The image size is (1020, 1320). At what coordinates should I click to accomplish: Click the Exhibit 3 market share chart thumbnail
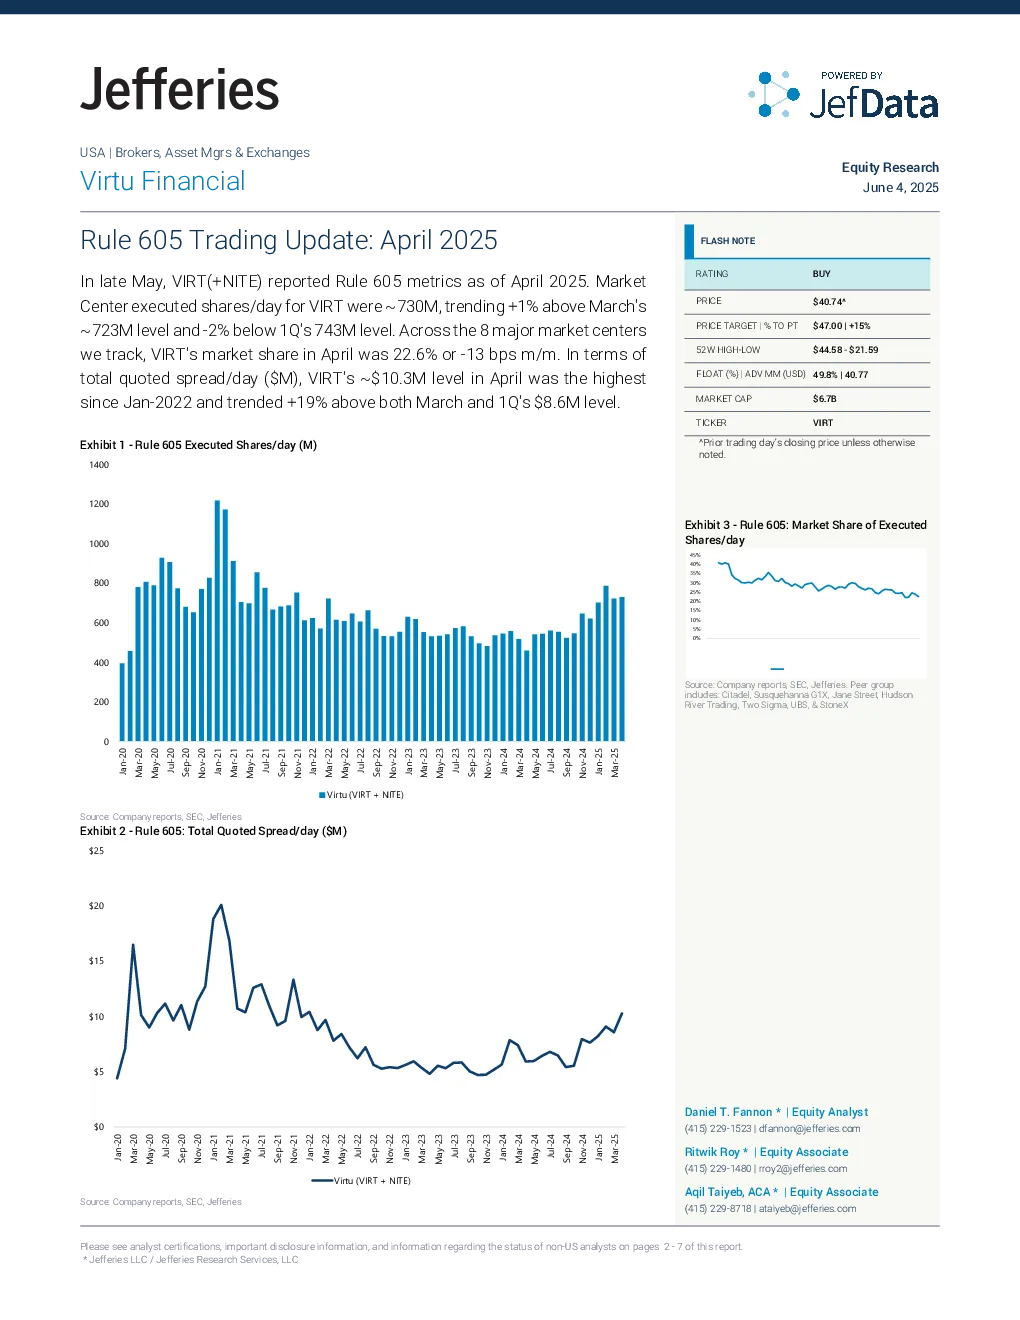(x=806, y=612)
